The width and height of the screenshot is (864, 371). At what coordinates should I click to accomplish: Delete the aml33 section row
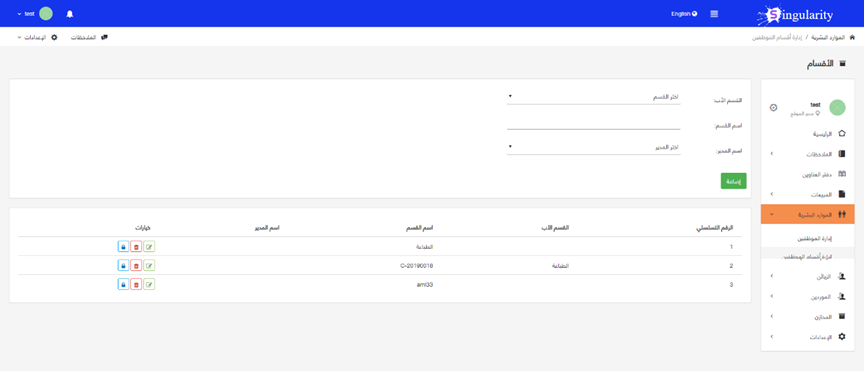pos(136,284)
